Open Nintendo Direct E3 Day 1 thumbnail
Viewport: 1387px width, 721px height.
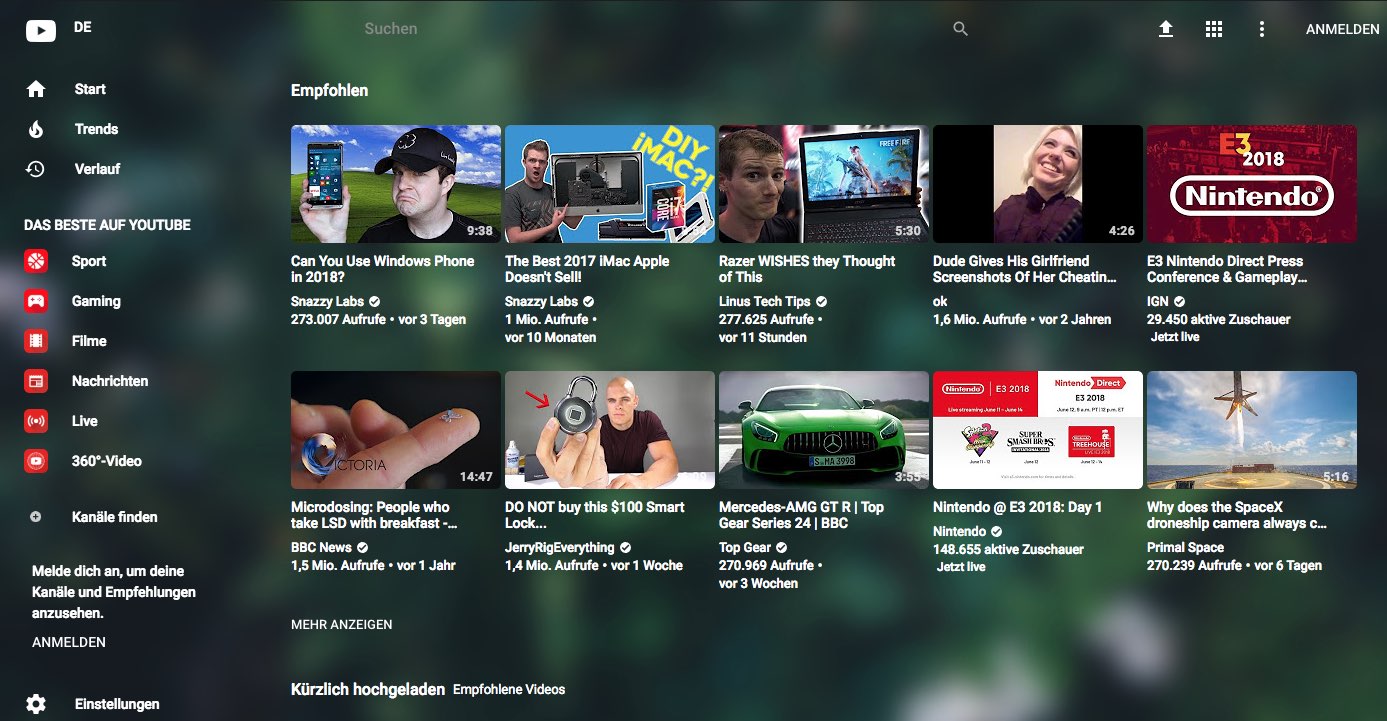(1038, 430)
